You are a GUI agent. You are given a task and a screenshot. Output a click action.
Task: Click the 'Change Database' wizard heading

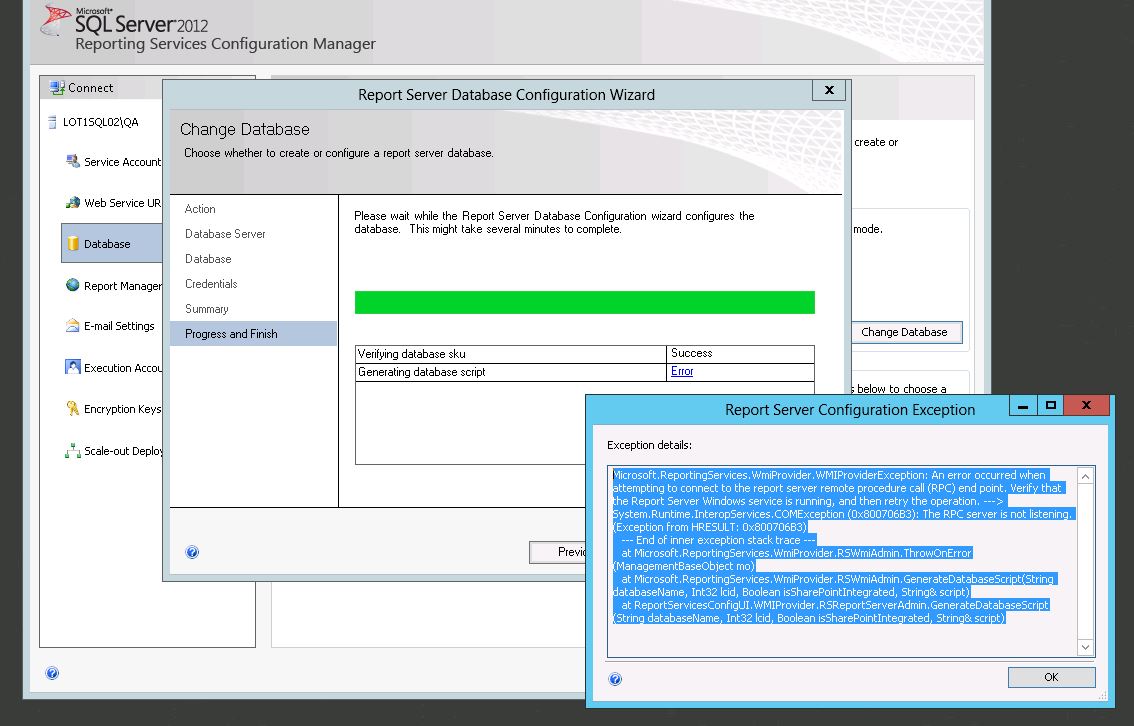pos(244,129)
